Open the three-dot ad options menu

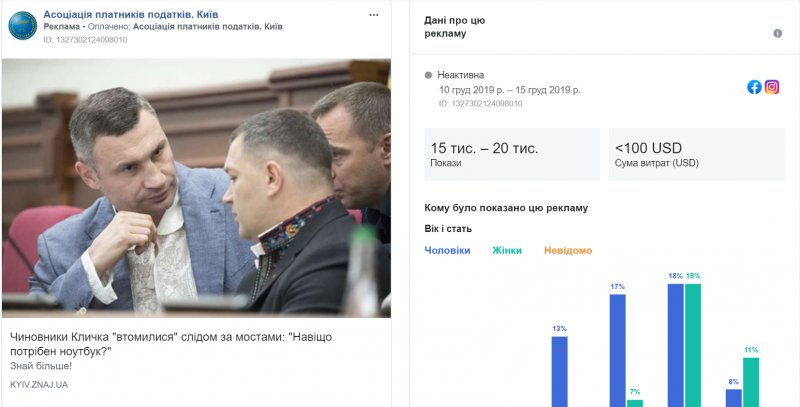373,16
